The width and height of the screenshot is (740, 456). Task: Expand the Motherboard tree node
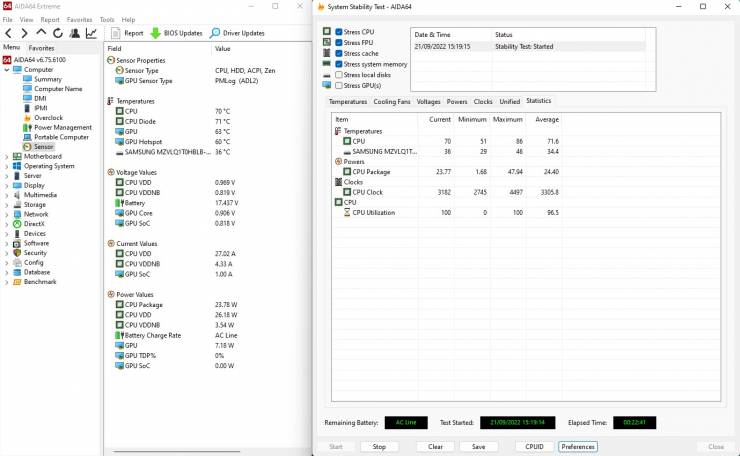[7, 156]
